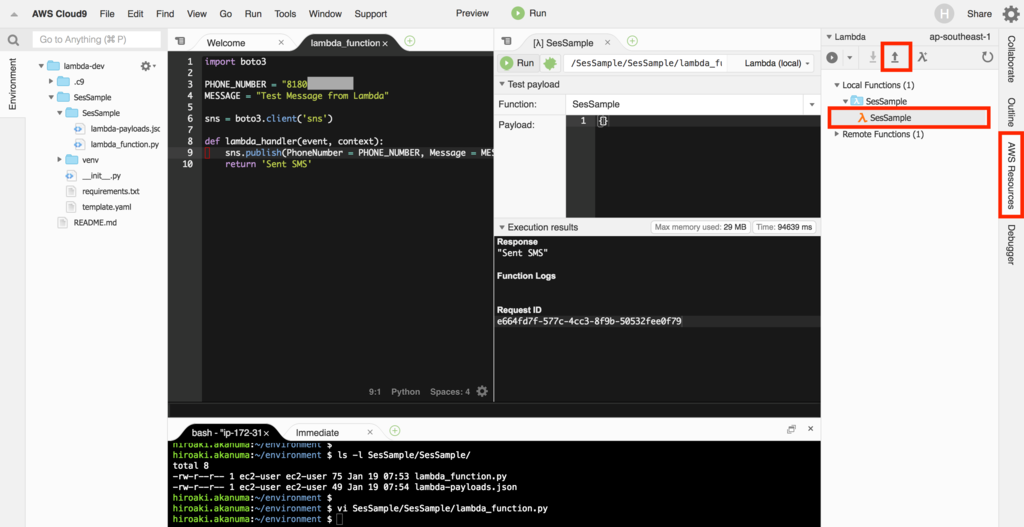This screenshot has height=527, width=1024.
Task: Click Run button in SesSample pane
Action: click(517, 63)
